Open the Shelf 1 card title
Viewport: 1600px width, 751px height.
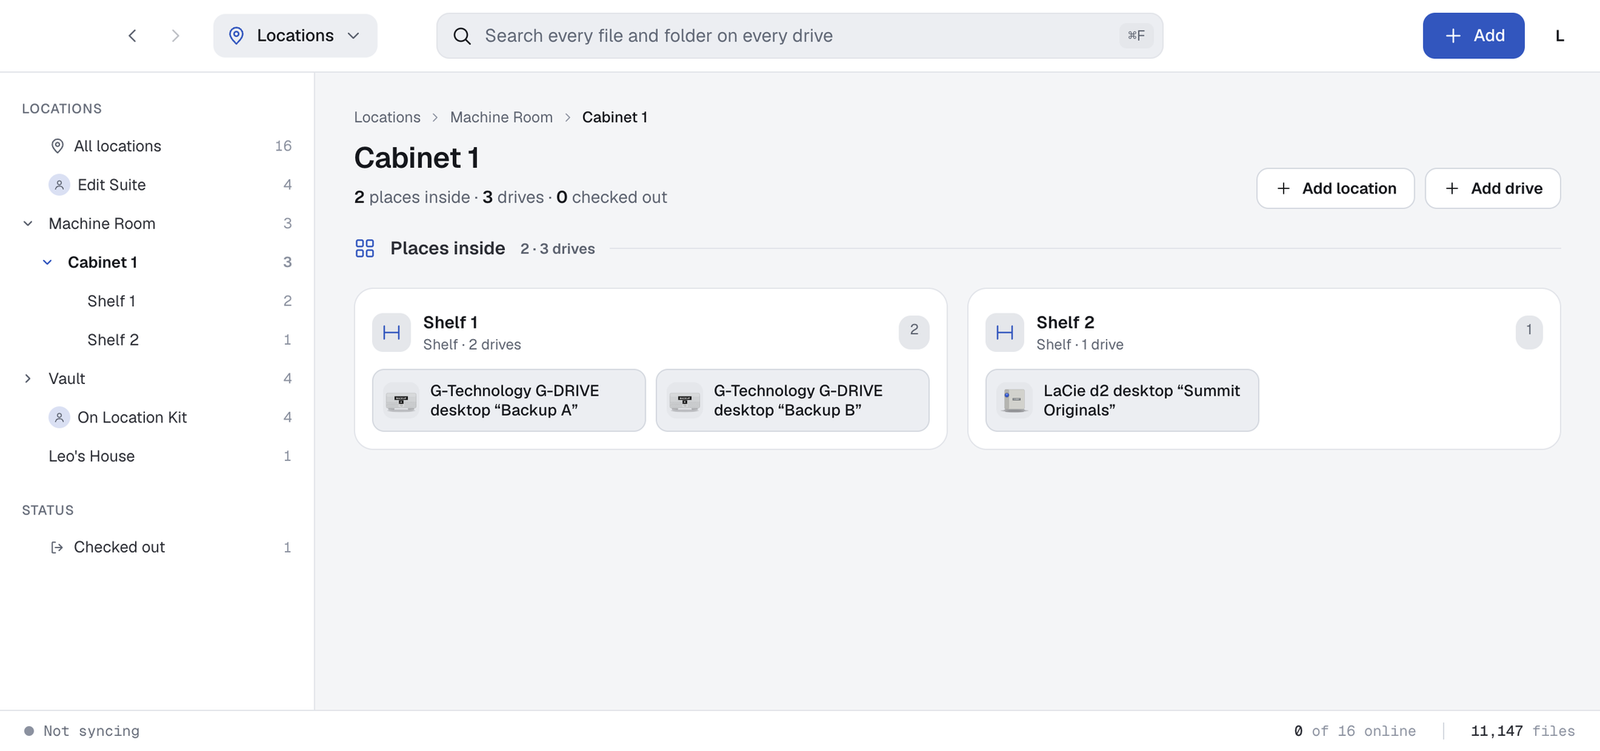(x=450, y=322)
